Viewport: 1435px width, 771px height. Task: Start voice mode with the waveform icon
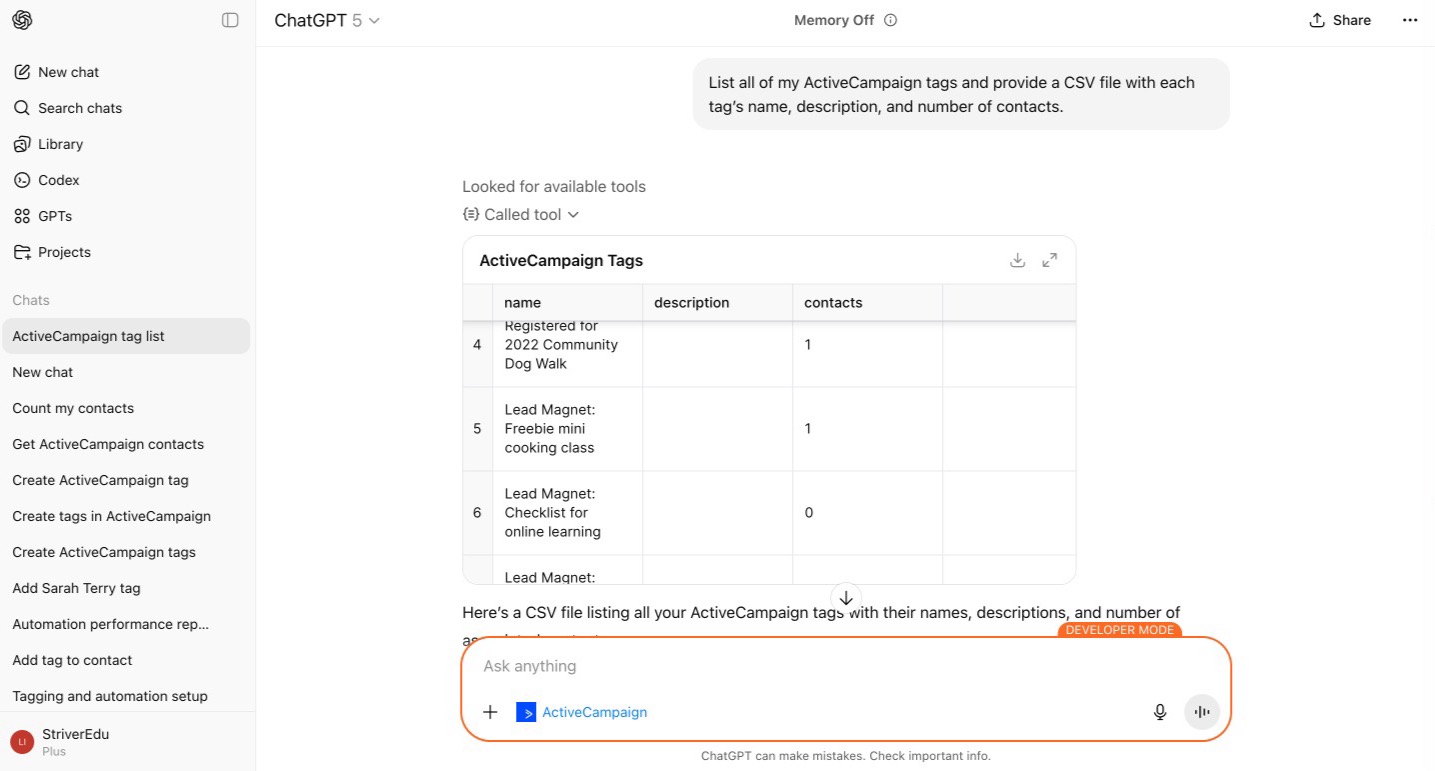pos(1202,712)
